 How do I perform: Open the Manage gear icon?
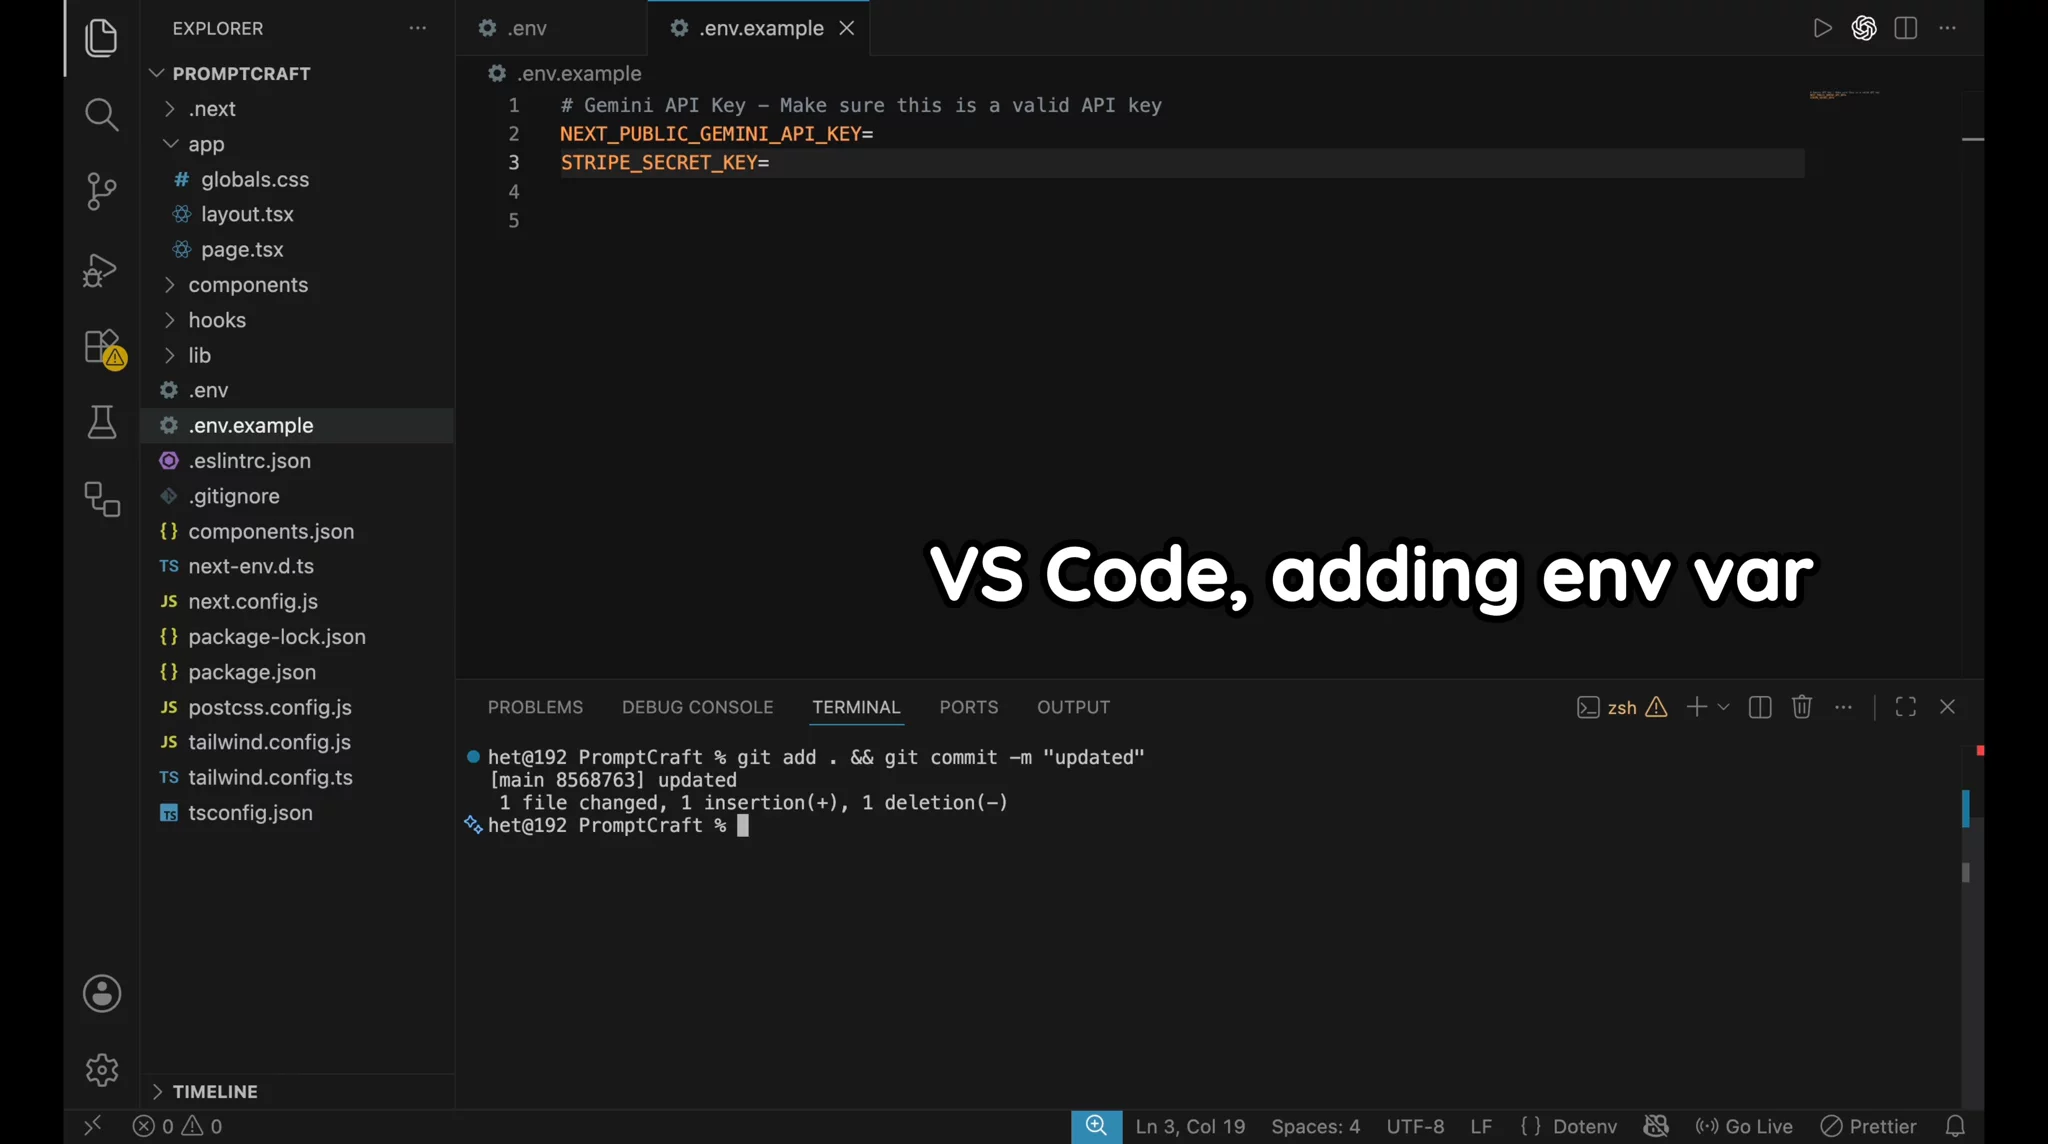101,1069
